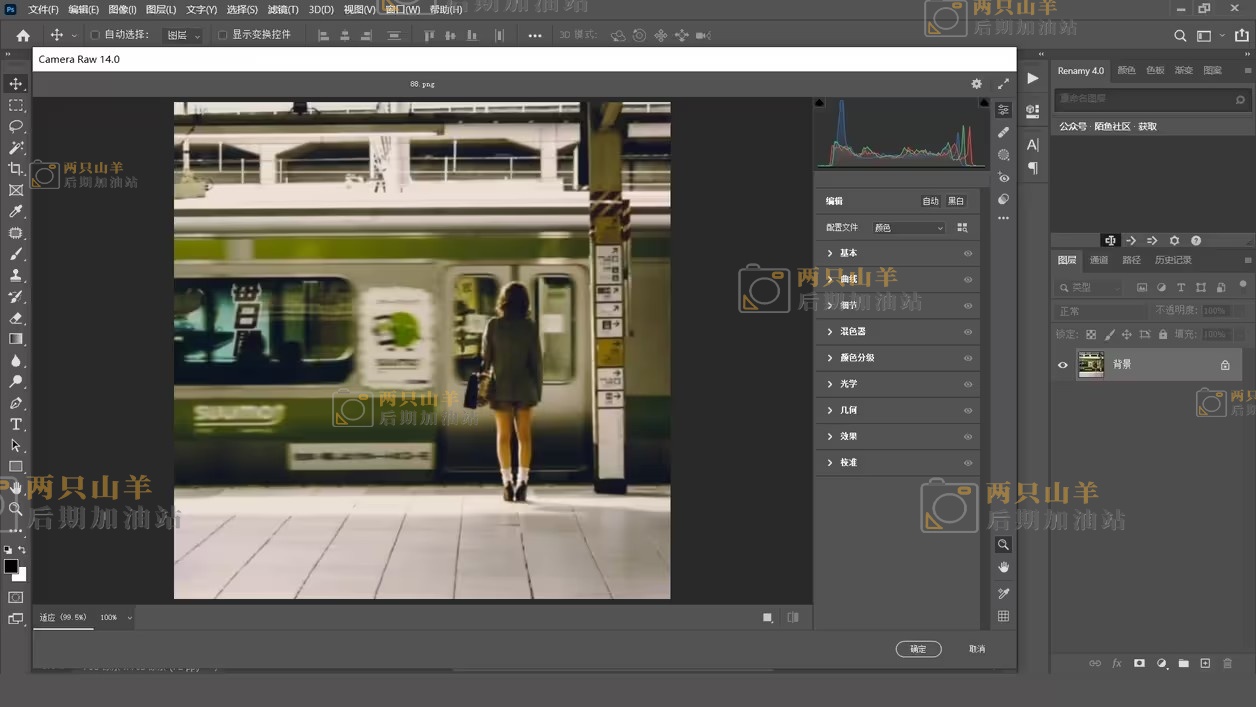
Task: Click the 自动 auto adjustment button
Action: point(930,201)
